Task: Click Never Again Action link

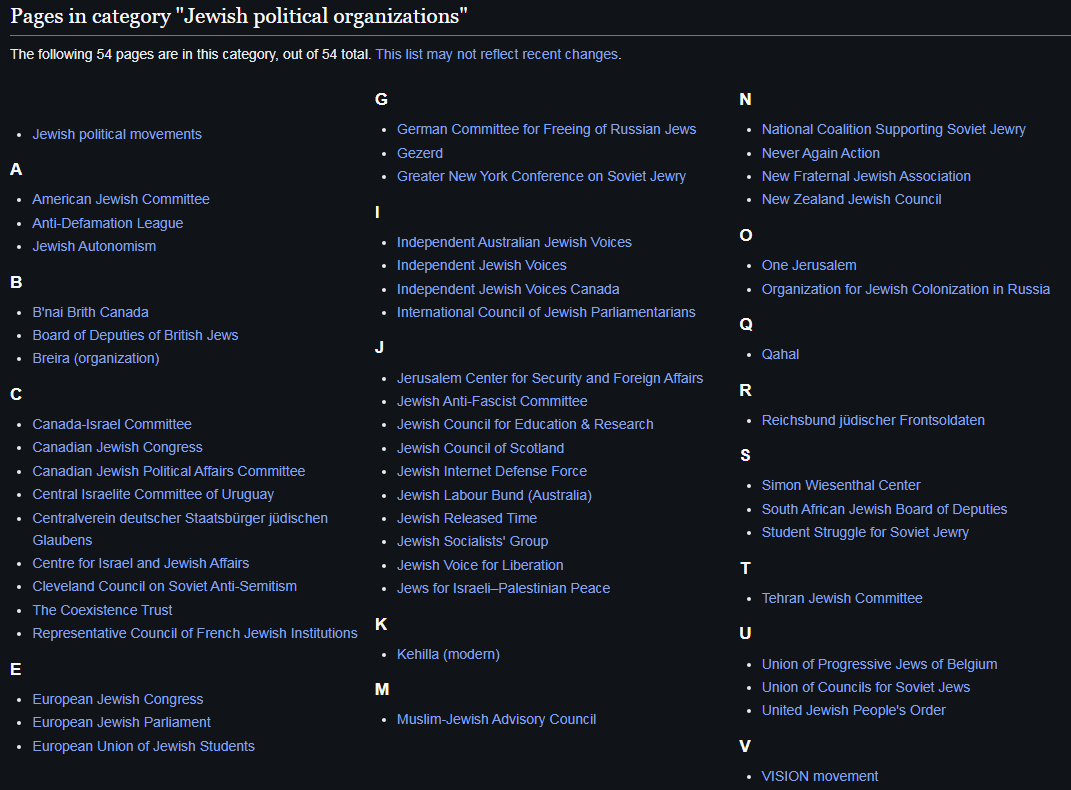Action: pos(820,153)
